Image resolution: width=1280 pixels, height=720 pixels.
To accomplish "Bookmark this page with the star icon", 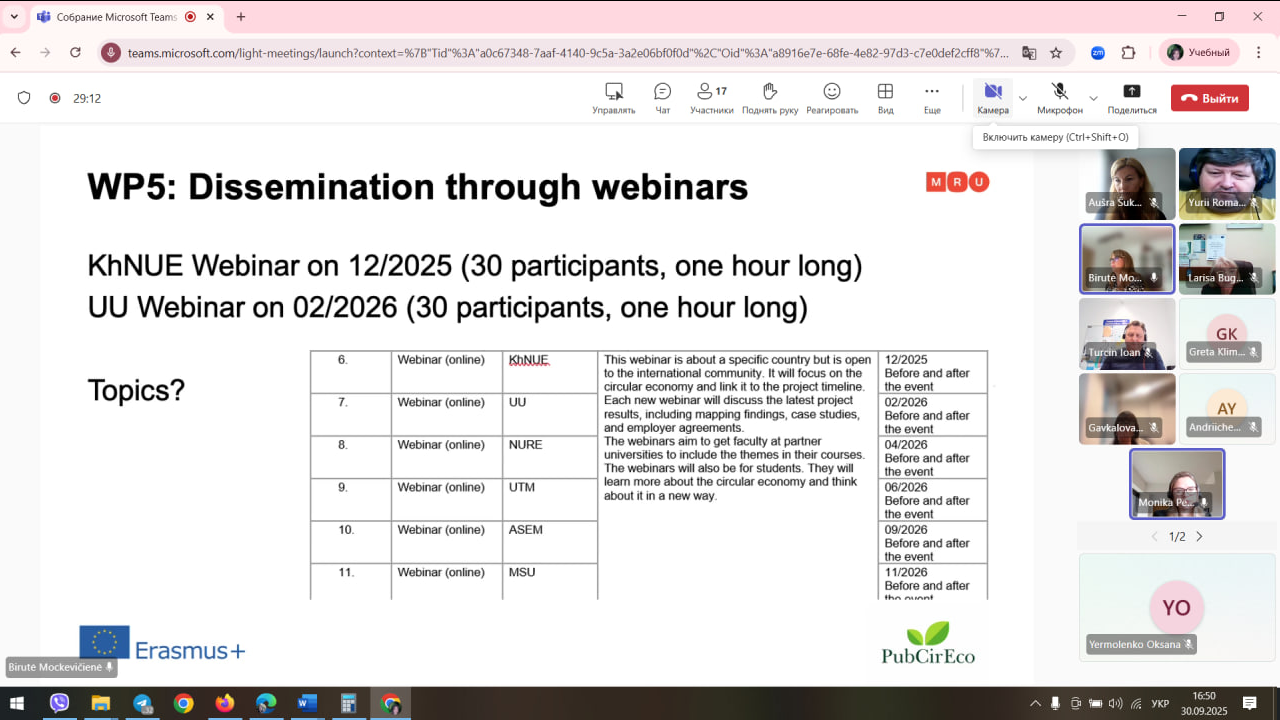I will click(1056, 53).
